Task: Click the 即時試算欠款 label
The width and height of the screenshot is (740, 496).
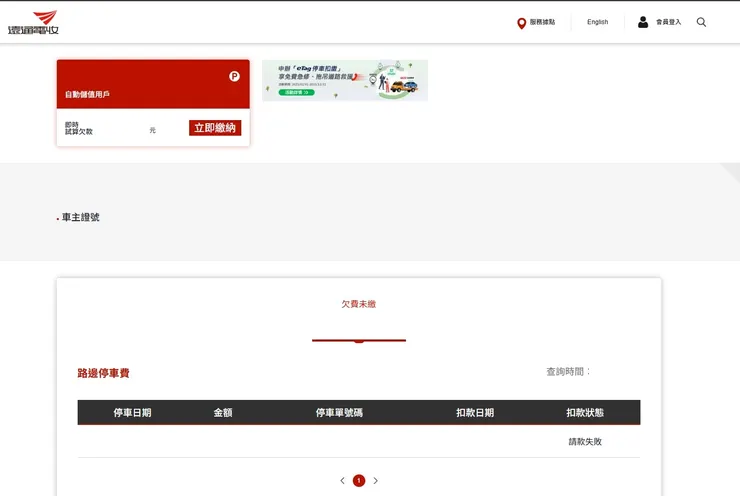Action: 79,128
